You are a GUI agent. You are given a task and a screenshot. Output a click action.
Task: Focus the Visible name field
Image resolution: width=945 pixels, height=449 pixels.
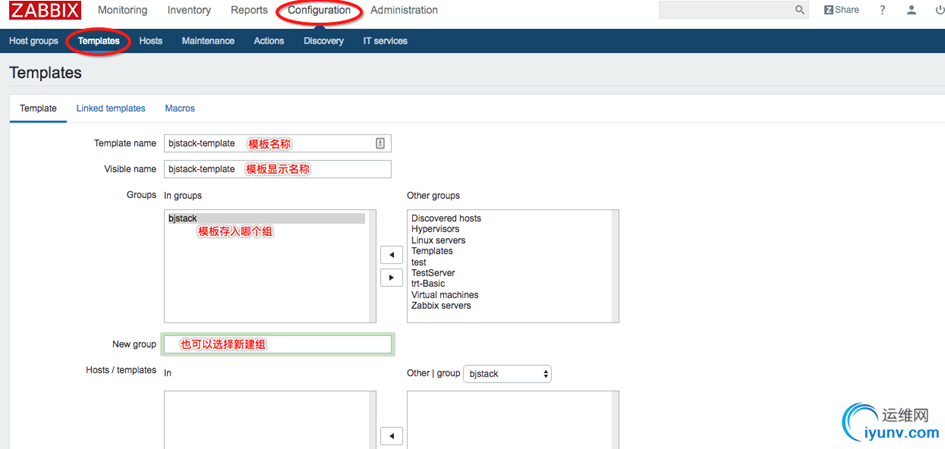(278, 169)
